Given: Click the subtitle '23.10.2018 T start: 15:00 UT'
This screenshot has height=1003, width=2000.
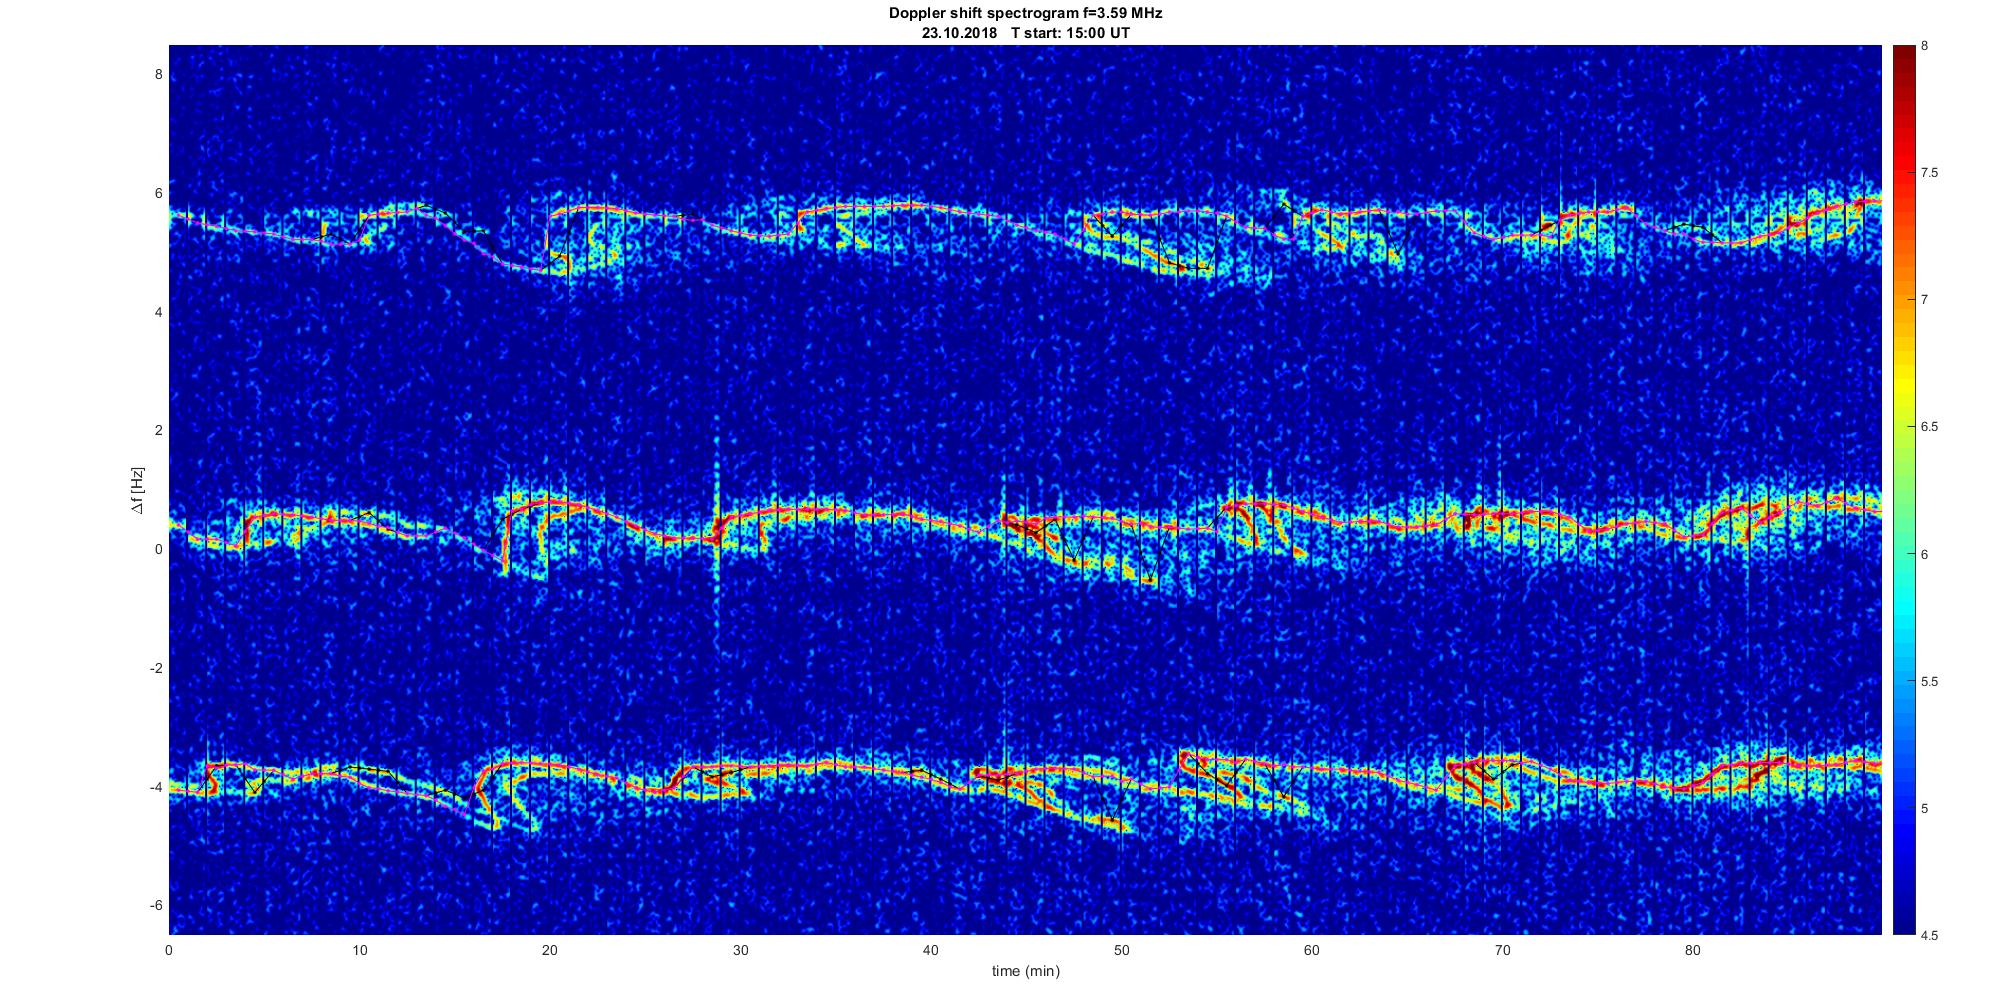Looking at the screenshot, I should click(x=1025, y=32).
